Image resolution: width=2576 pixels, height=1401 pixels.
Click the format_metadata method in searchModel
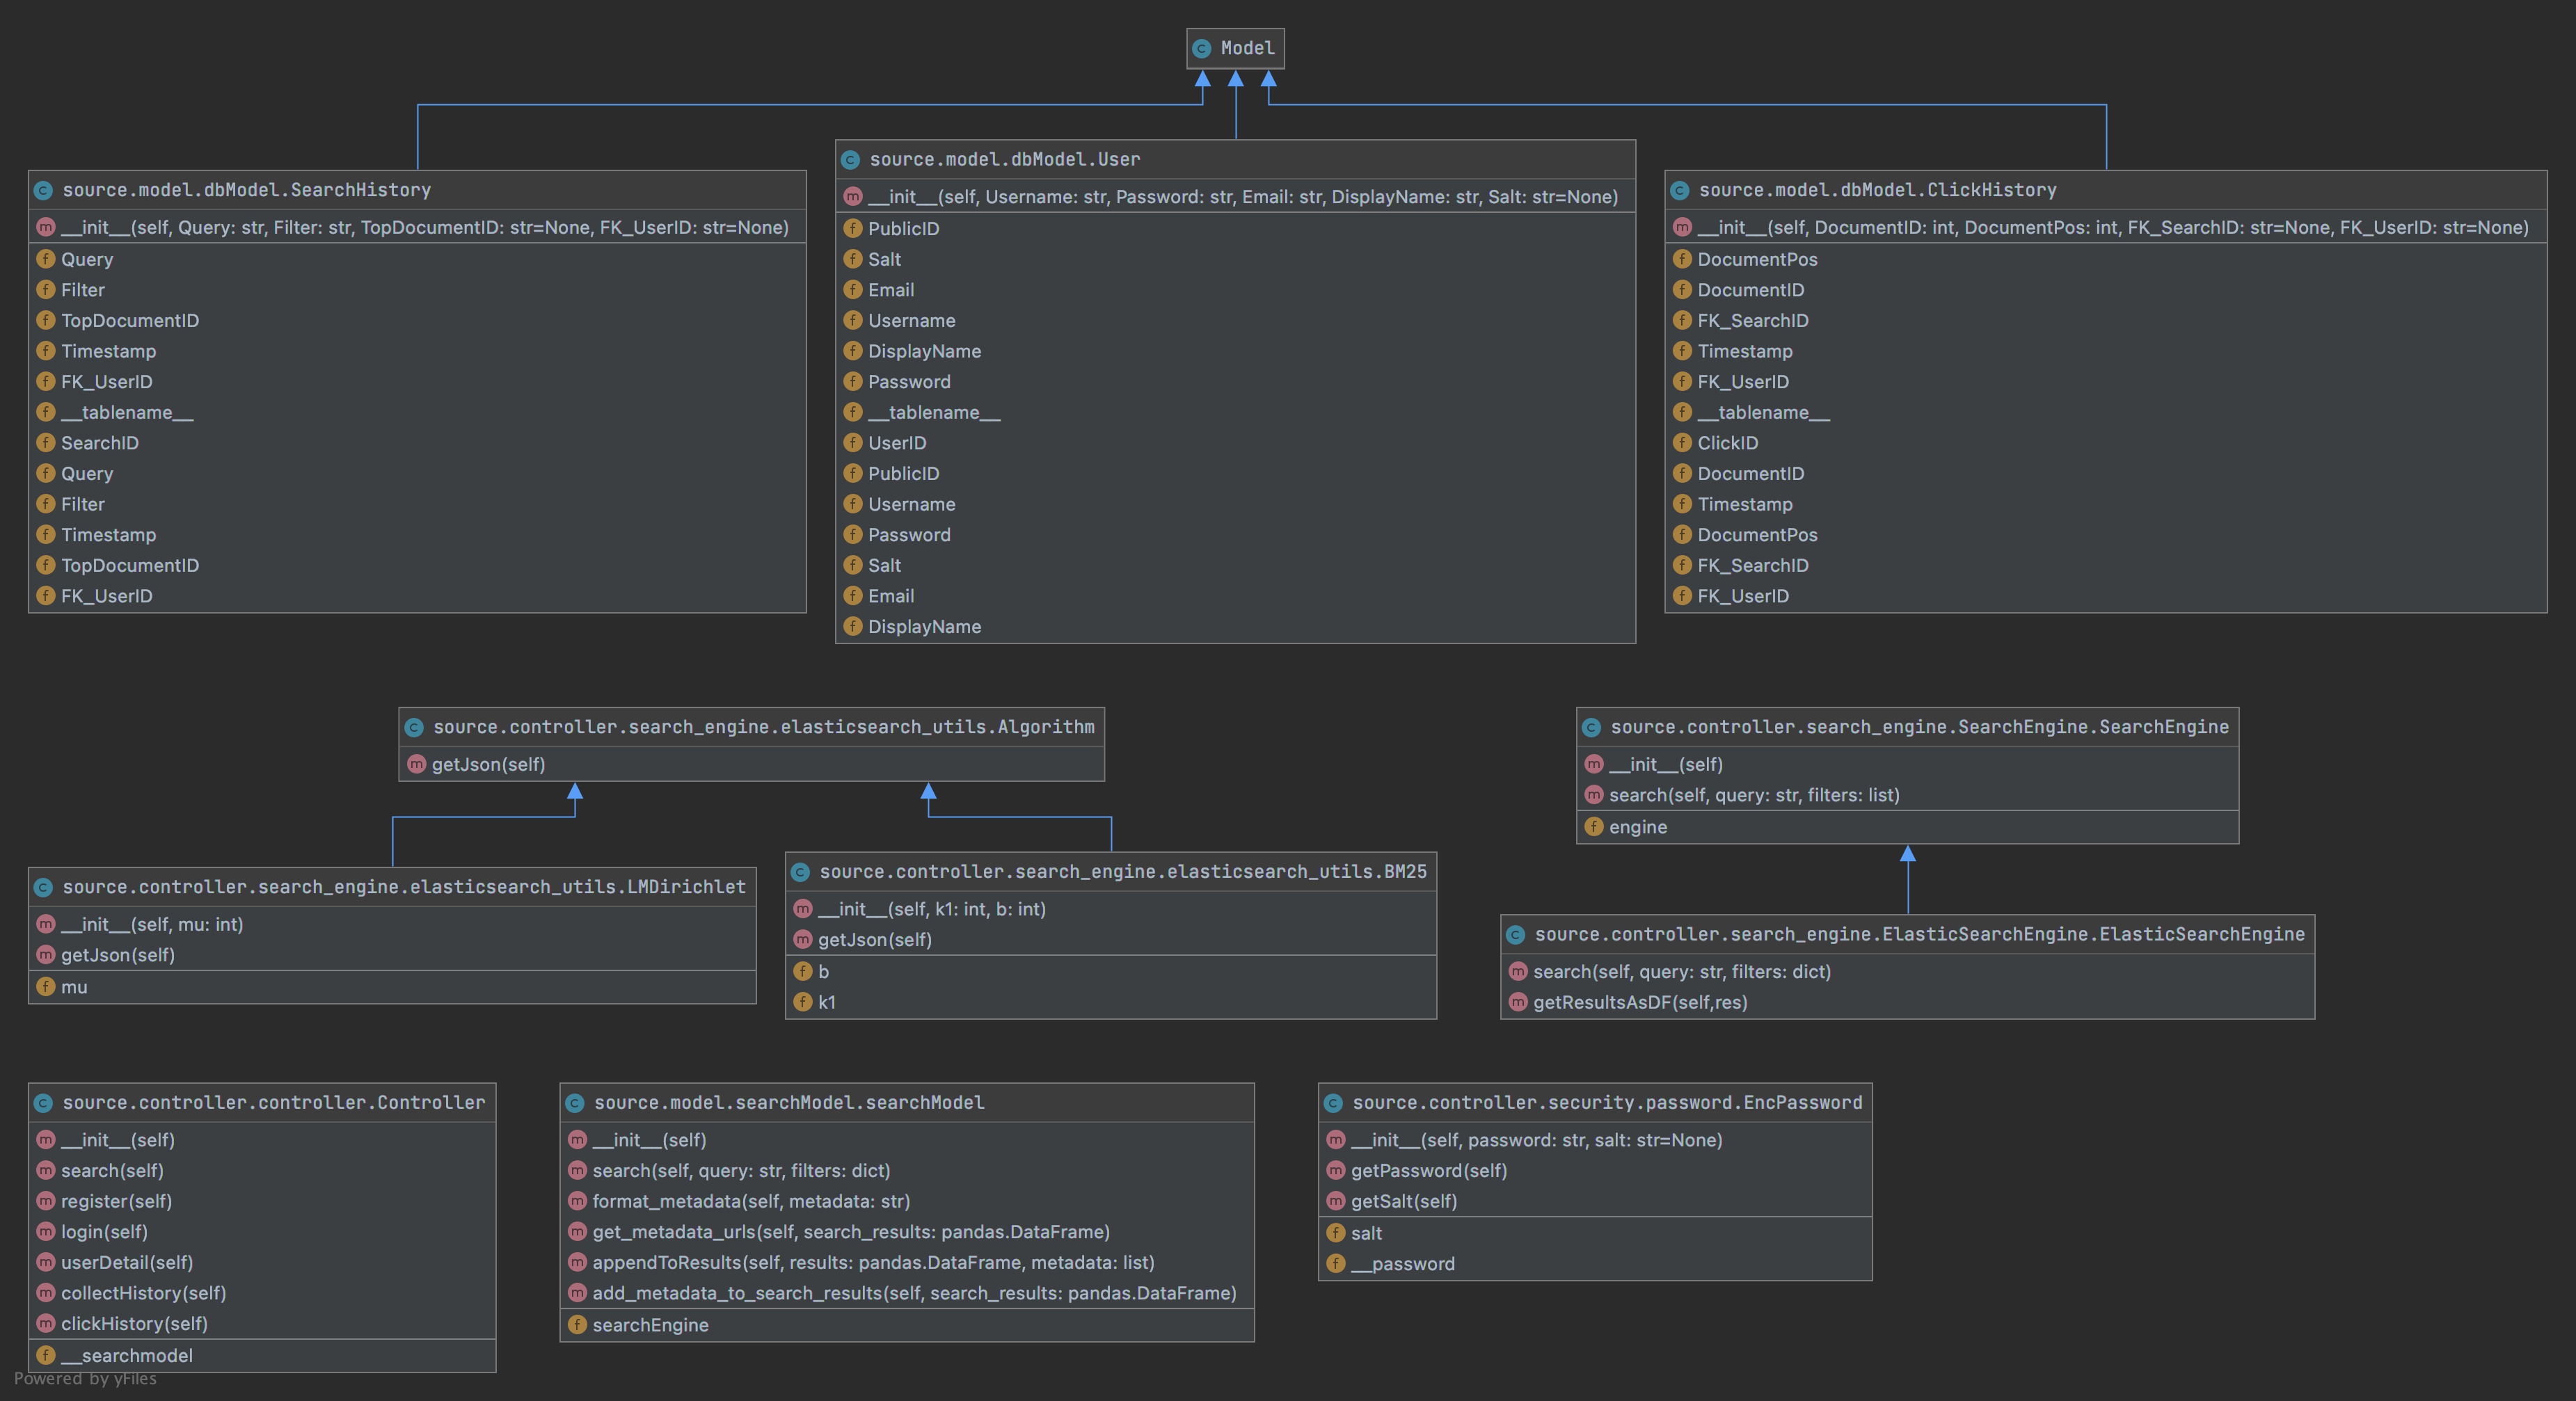pos(751,1201)
